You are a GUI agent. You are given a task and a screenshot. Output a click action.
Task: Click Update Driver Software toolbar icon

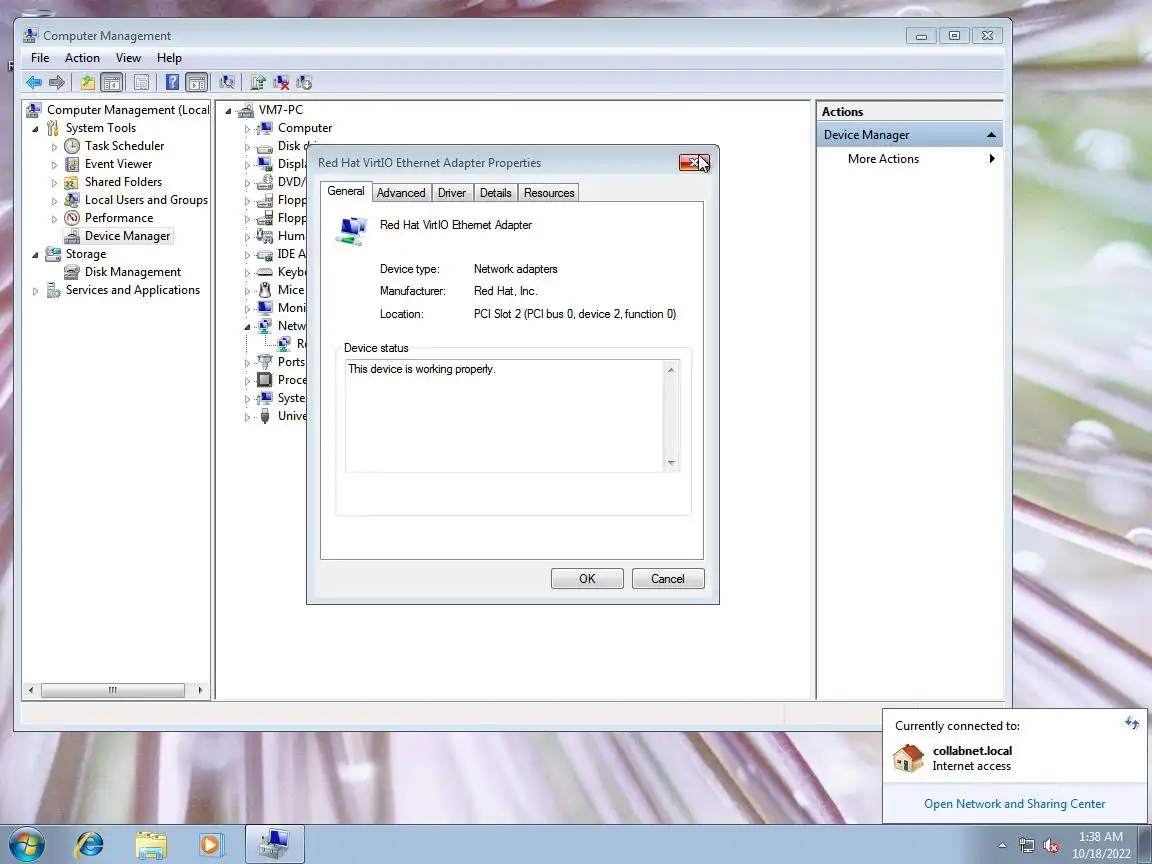coord(258,82)
